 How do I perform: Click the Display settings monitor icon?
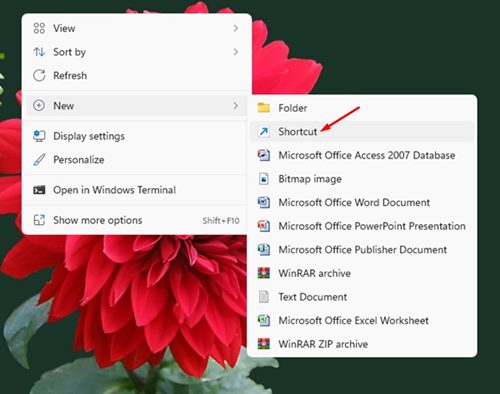(x=39, y=136)
